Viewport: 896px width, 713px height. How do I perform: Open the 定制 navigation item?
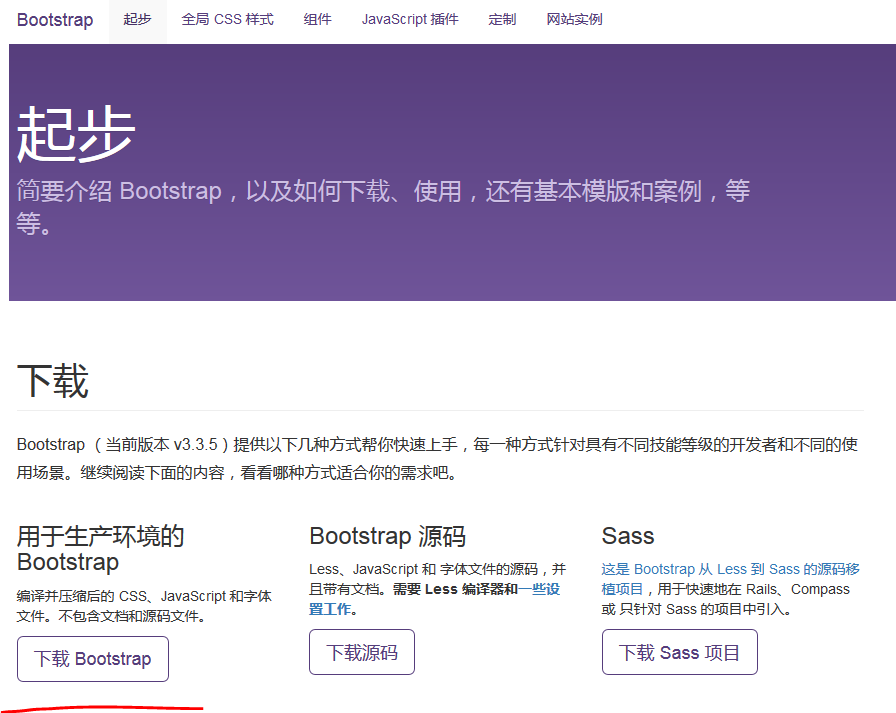click(x=502, y=19)
